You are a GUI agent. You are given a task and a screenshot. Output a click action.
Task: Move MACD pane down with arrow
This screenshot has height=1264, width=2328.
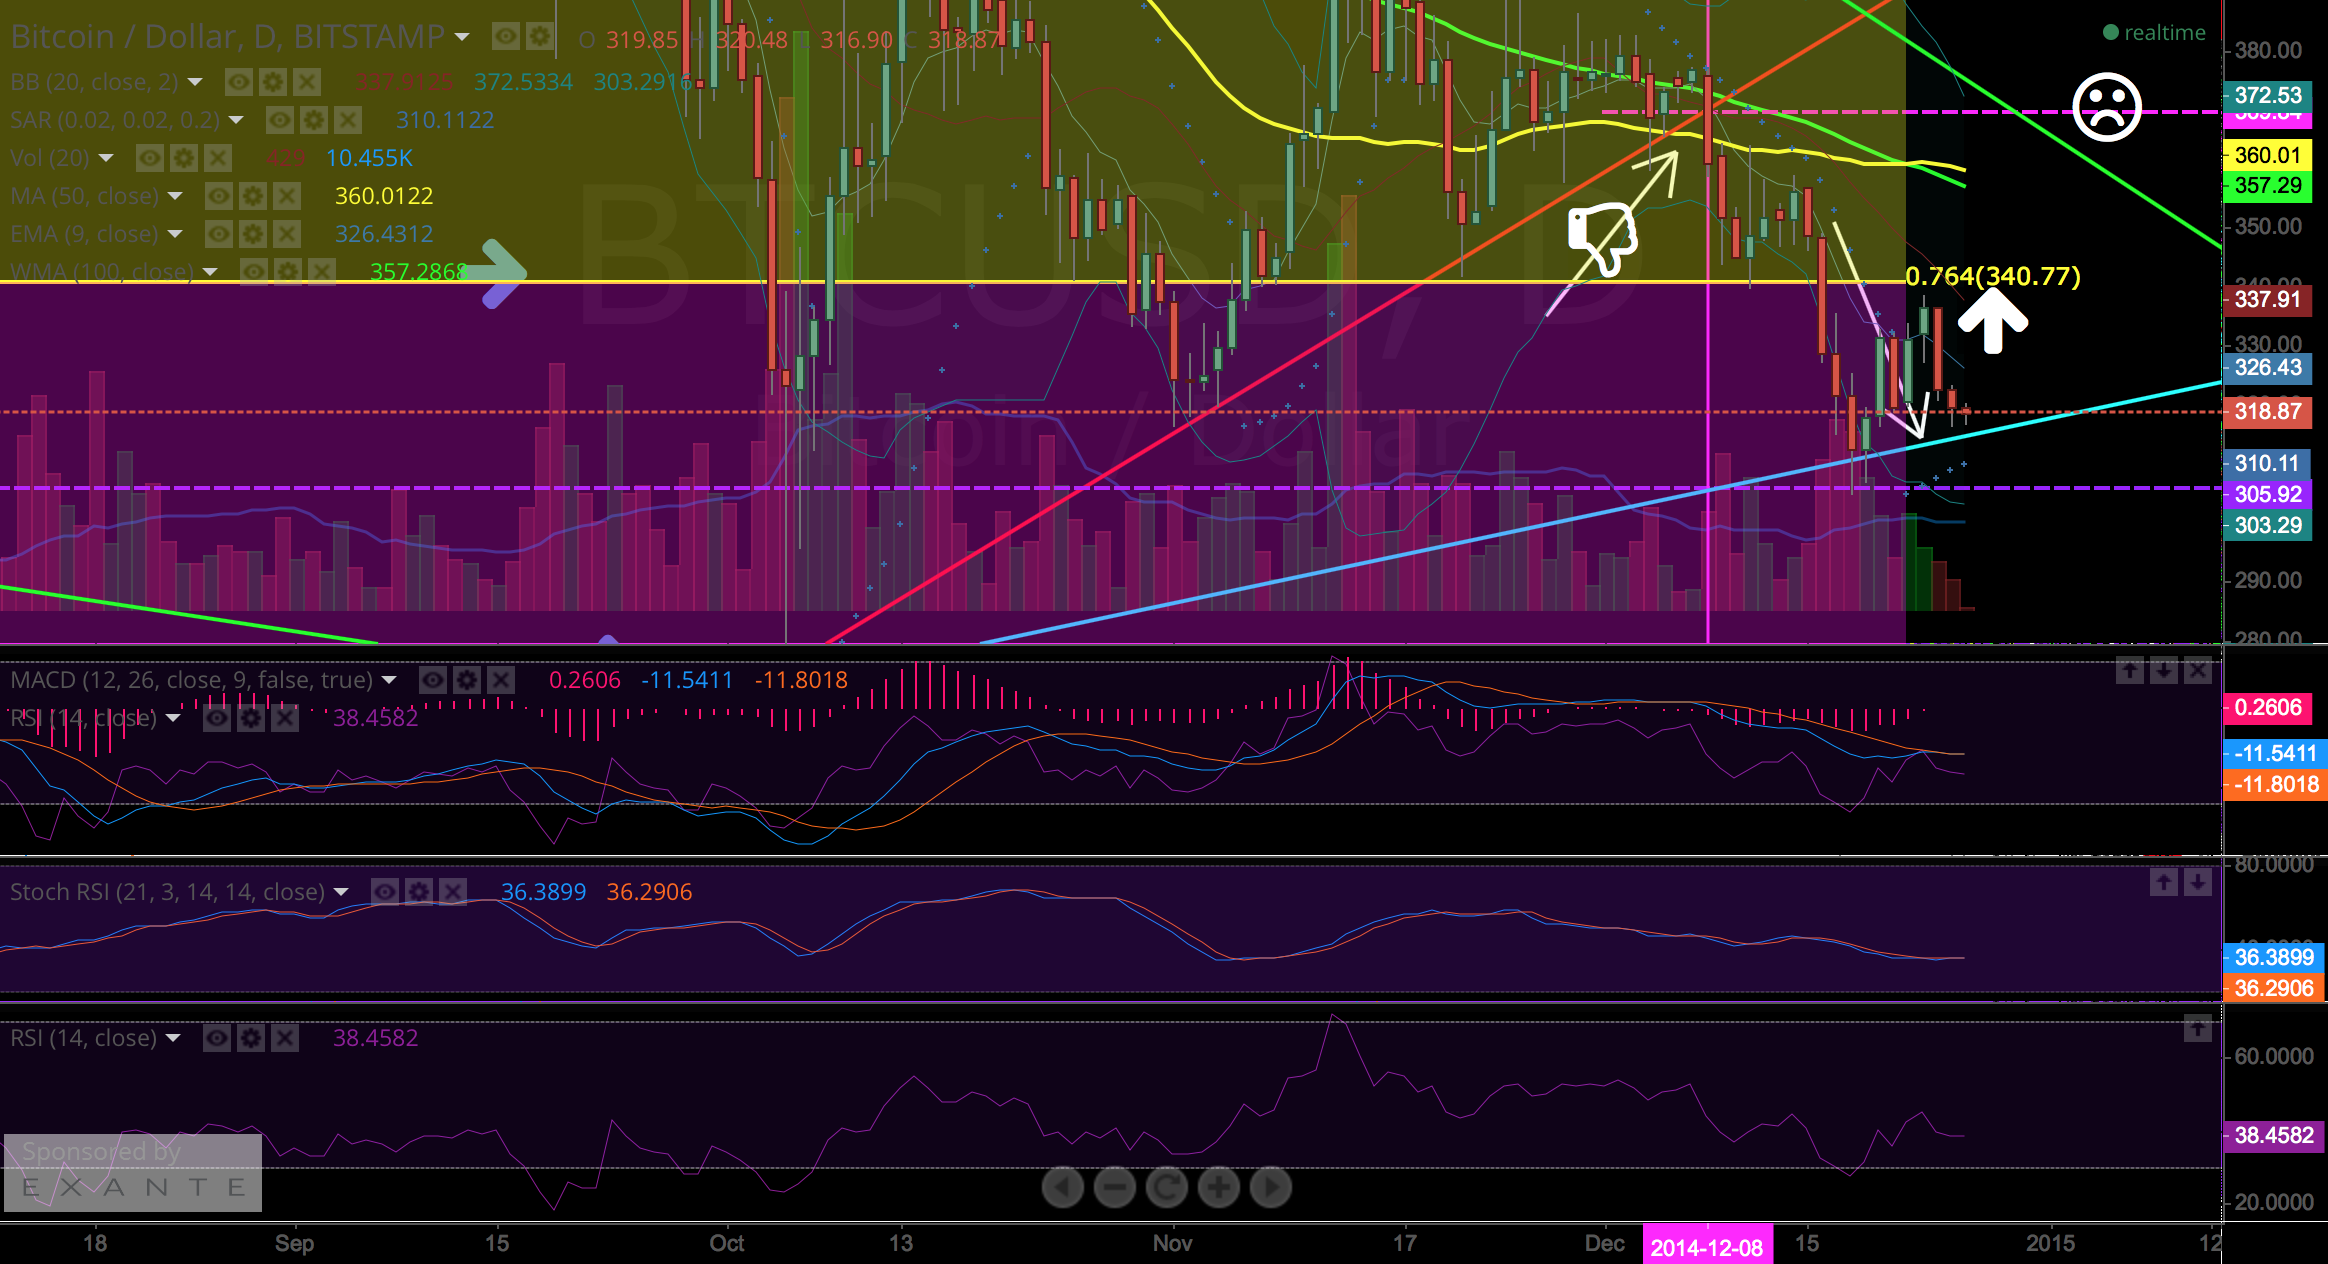tap(2164, 670)
